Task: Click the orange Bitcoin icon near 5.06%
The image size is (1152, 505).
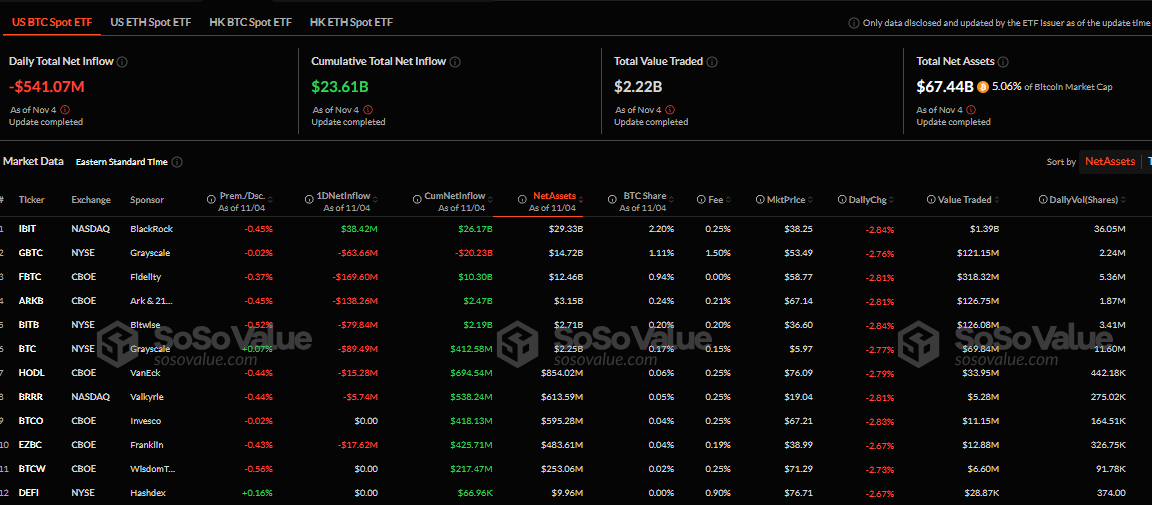Action: click(x=982, y=87)
